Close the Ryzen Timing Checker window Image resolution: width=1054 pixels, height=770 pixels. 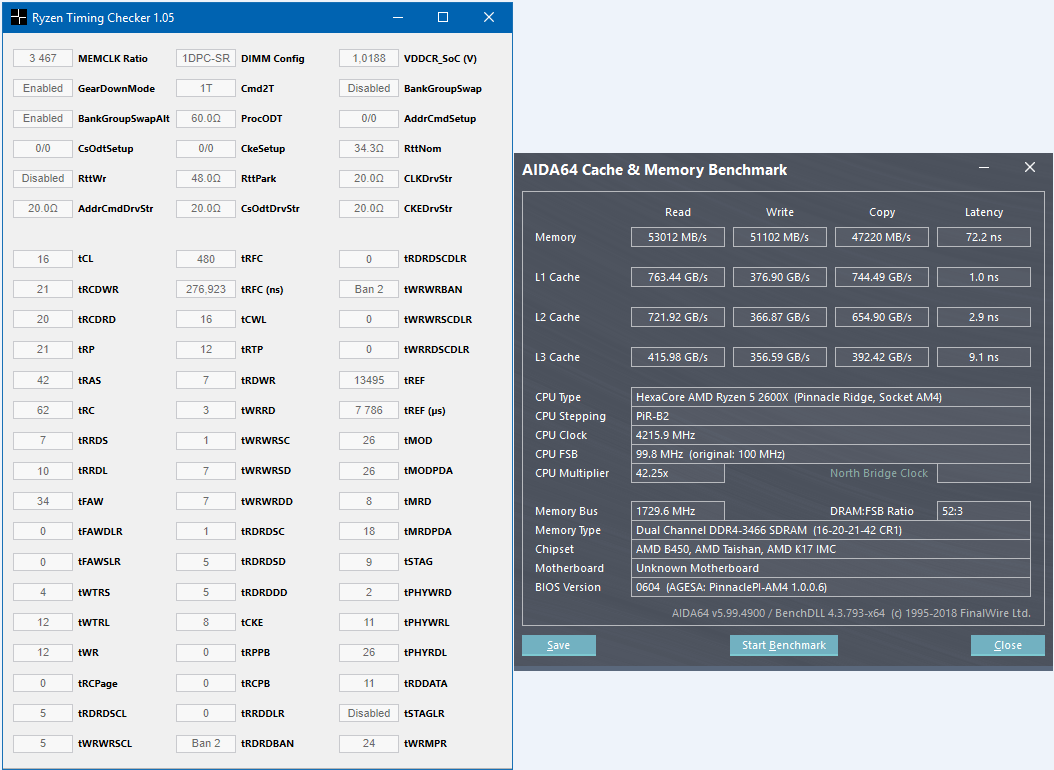(x=489, y=17)
